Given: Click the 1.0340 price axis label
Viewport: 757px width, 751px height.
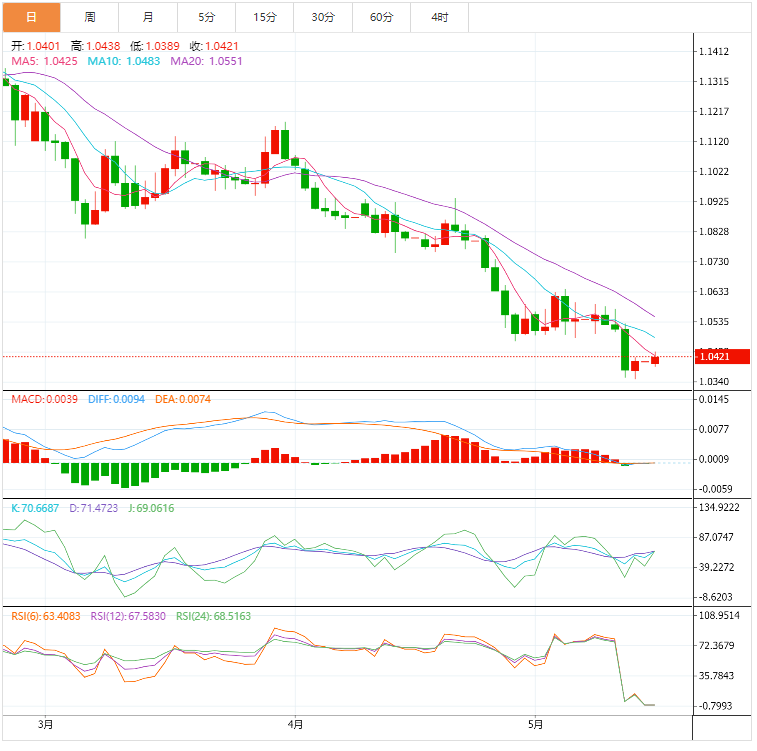Looking at the screenshot, I should 714,382.
